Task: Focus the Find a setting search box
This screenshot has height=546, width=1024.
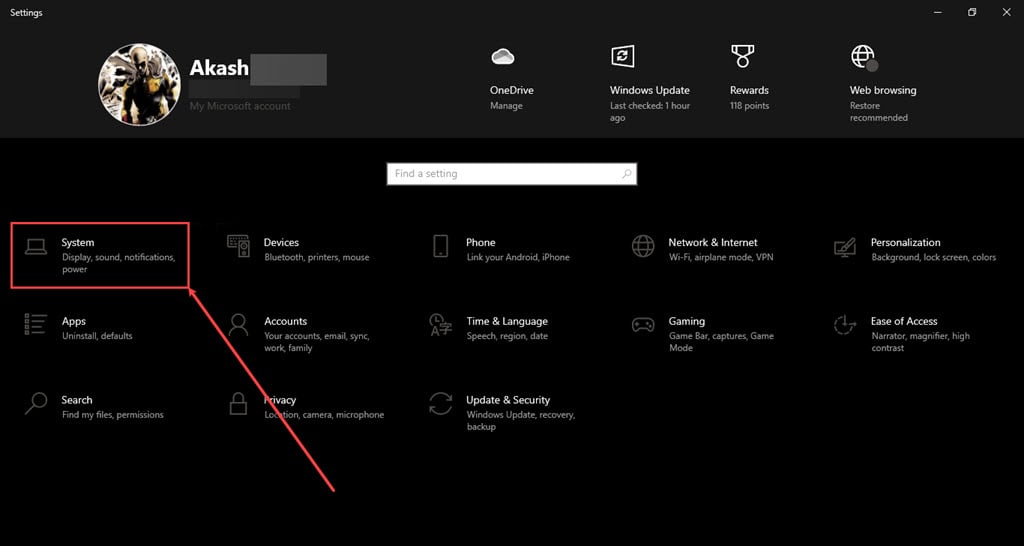Action: click(x=511, y=174)
